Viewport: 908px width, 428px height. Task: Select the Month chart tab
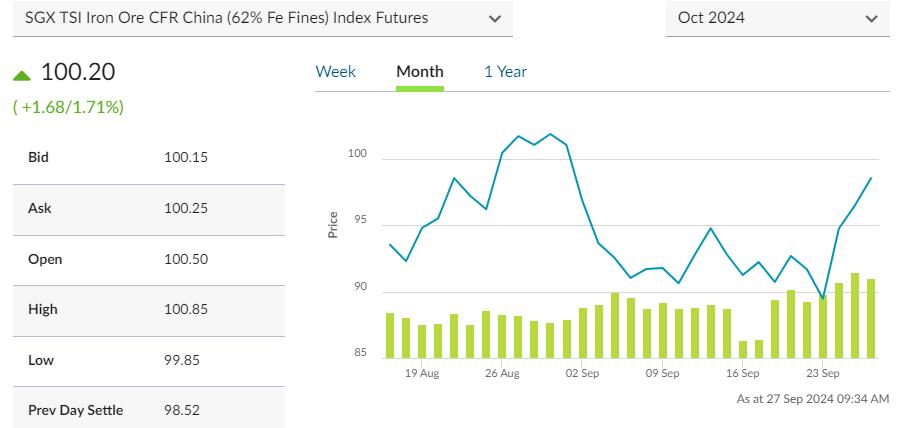(x=420, y=72)
